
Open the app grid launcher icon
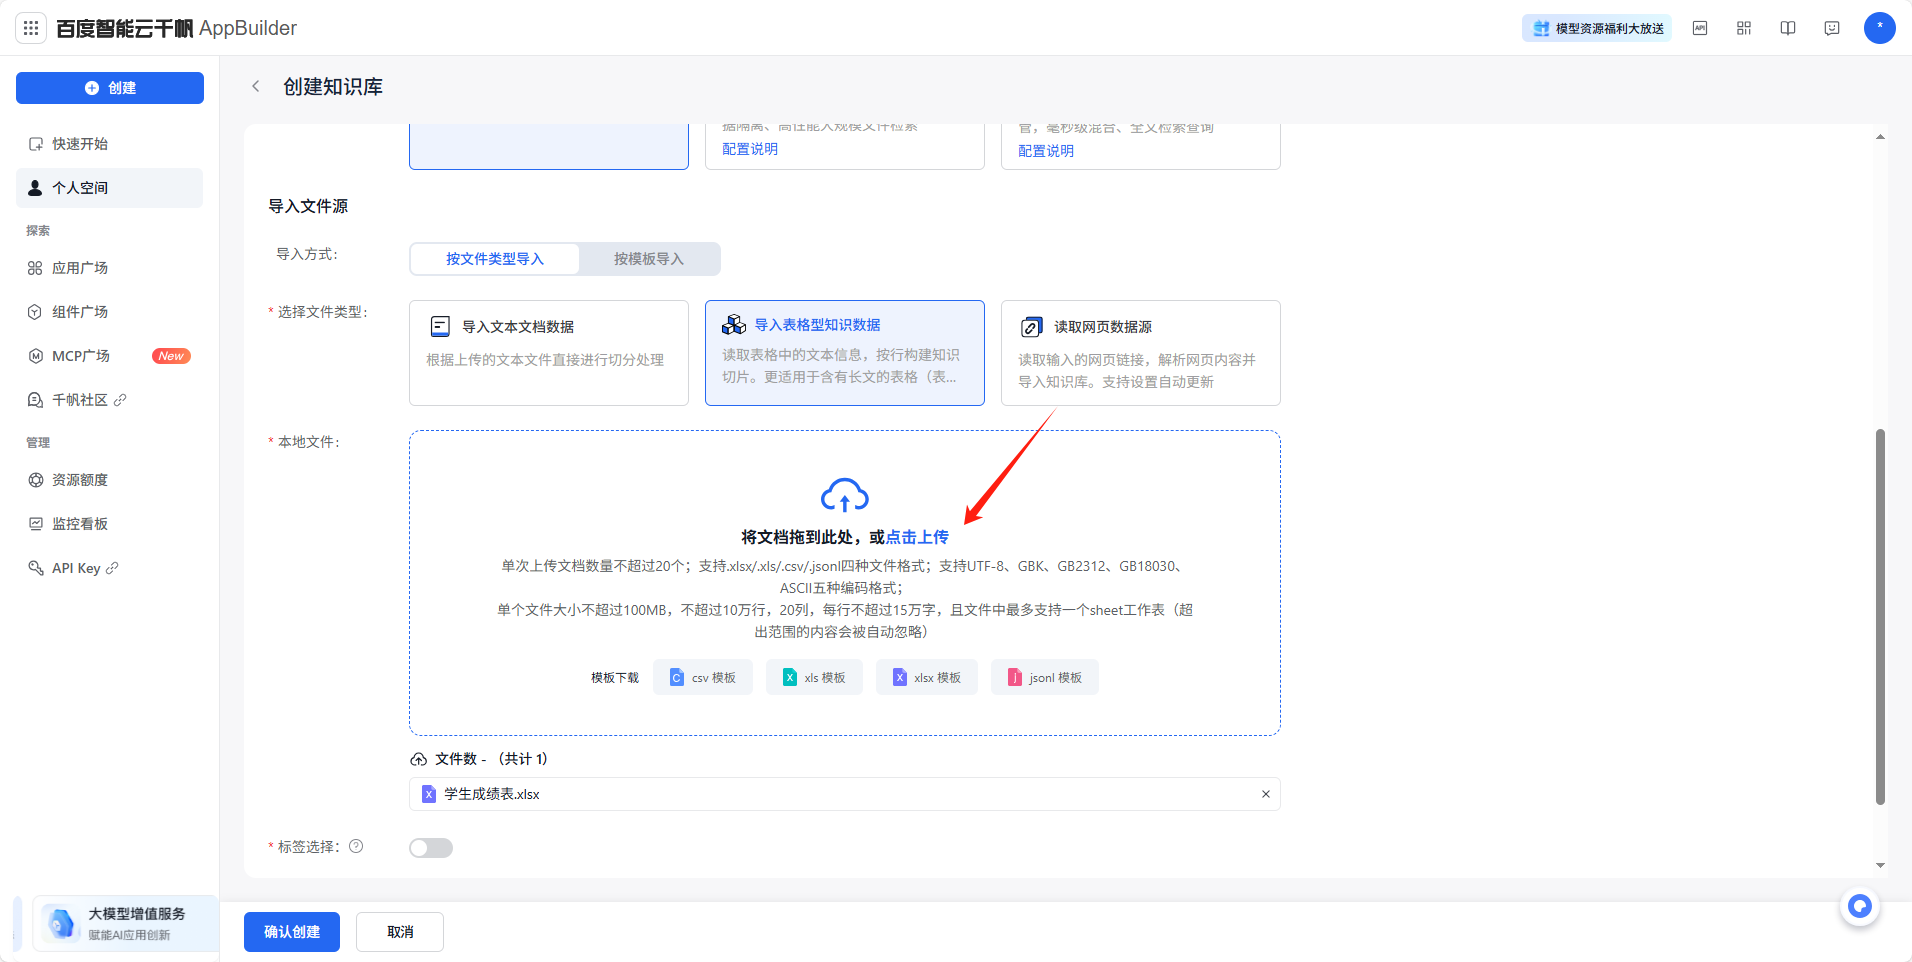(31, 28)
